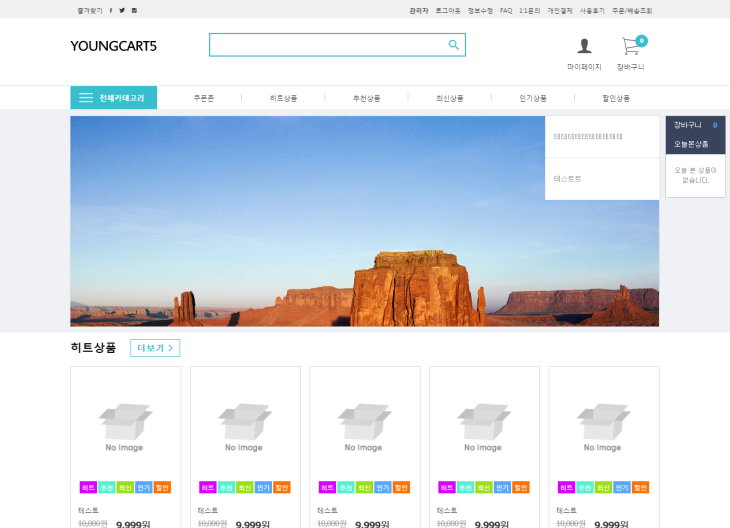
Task: Click the 히트 badge on first product
Action: pyautogui.click(x=88, y=487)
